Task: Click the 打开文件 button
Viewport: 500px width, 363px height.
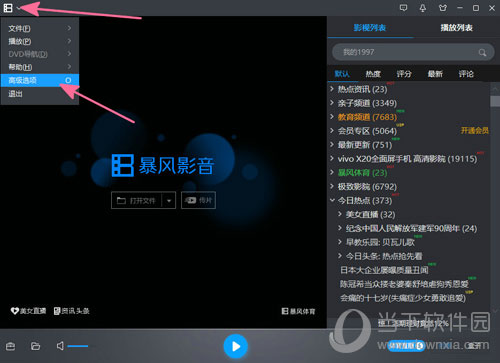Action: (136, 200)
